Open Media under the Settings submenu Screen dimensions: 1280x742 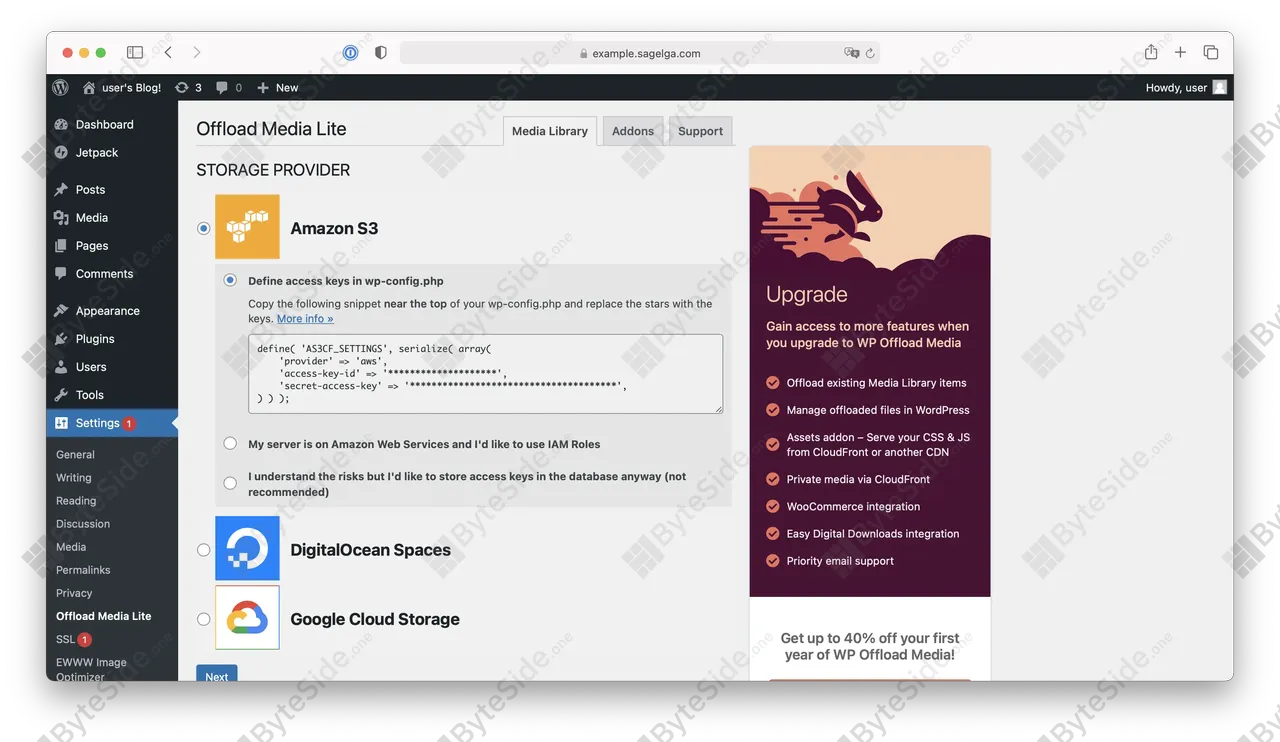tap(71, 546)
